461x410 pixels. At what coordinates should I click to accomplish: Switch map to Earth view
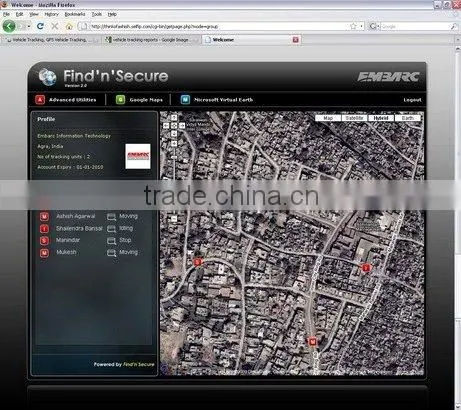408,118
